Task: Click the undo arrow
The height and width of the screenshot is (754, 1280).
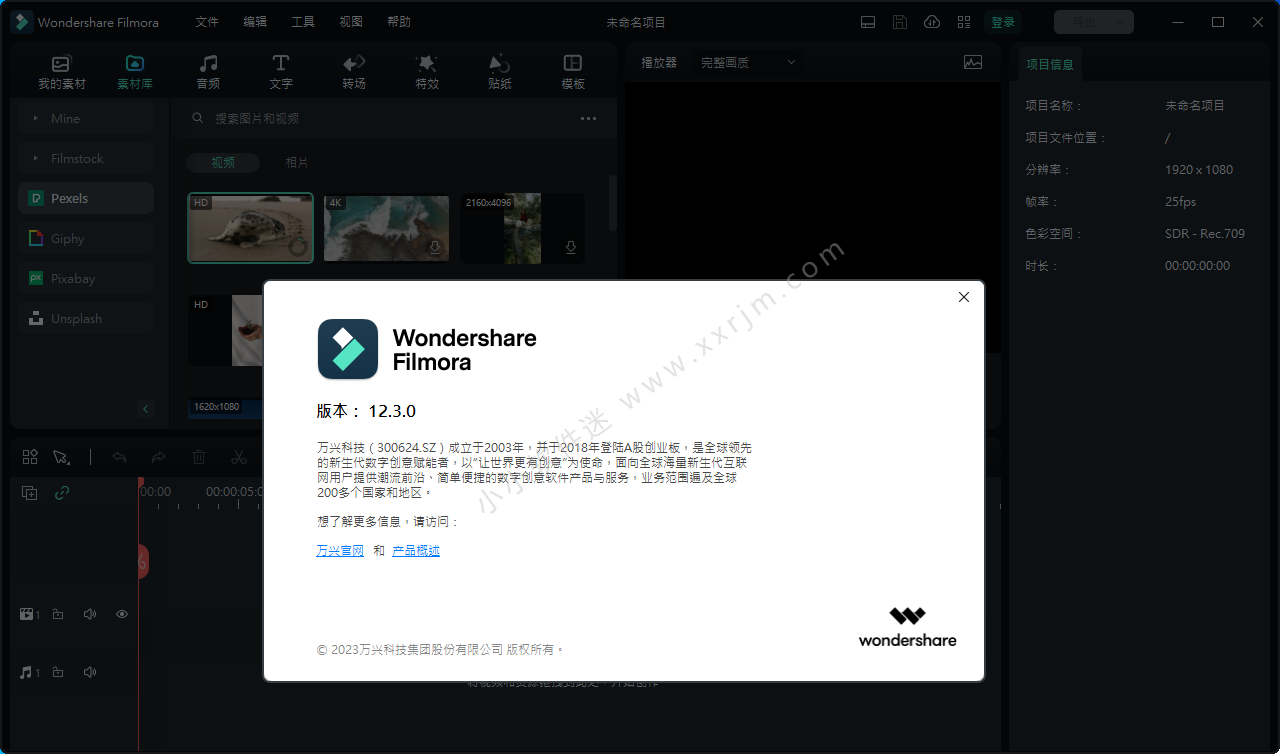Action: click(x=119, y=457)
